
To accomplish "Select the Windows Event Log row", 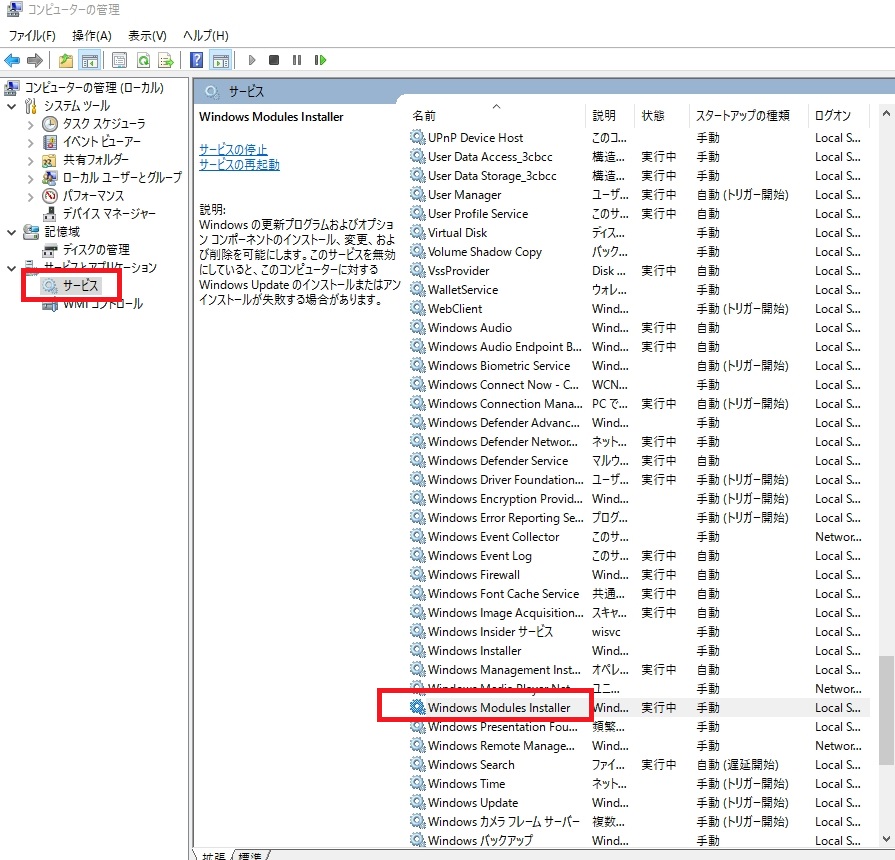I will [x=639, y=555].
